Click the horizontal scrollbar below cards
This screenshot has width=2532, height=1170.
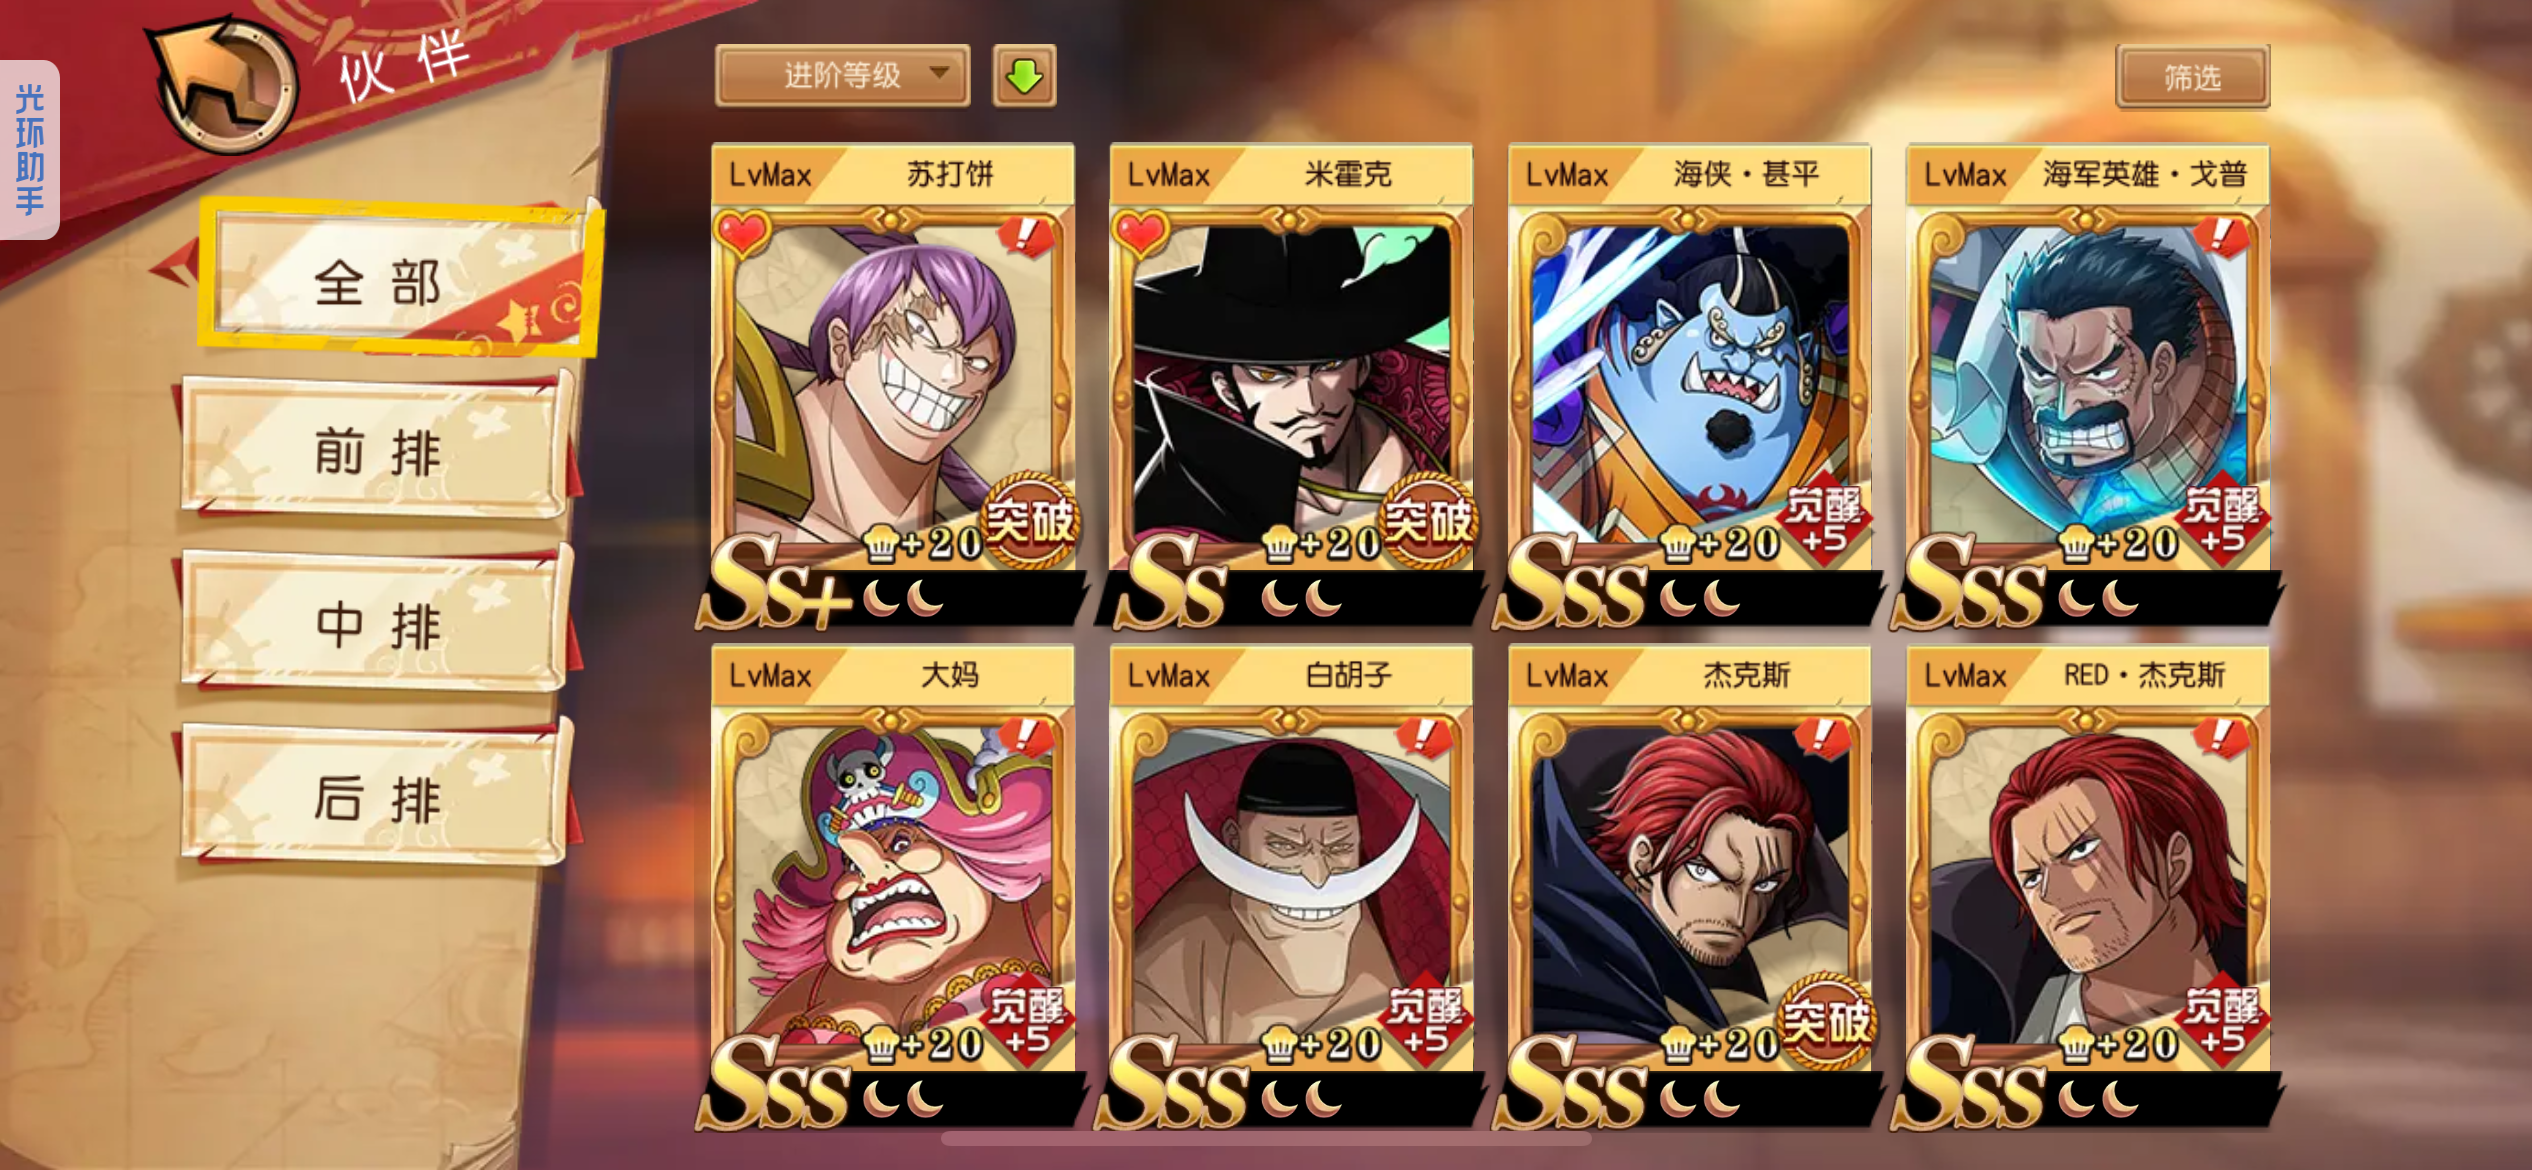(x=1265, y=1139)
